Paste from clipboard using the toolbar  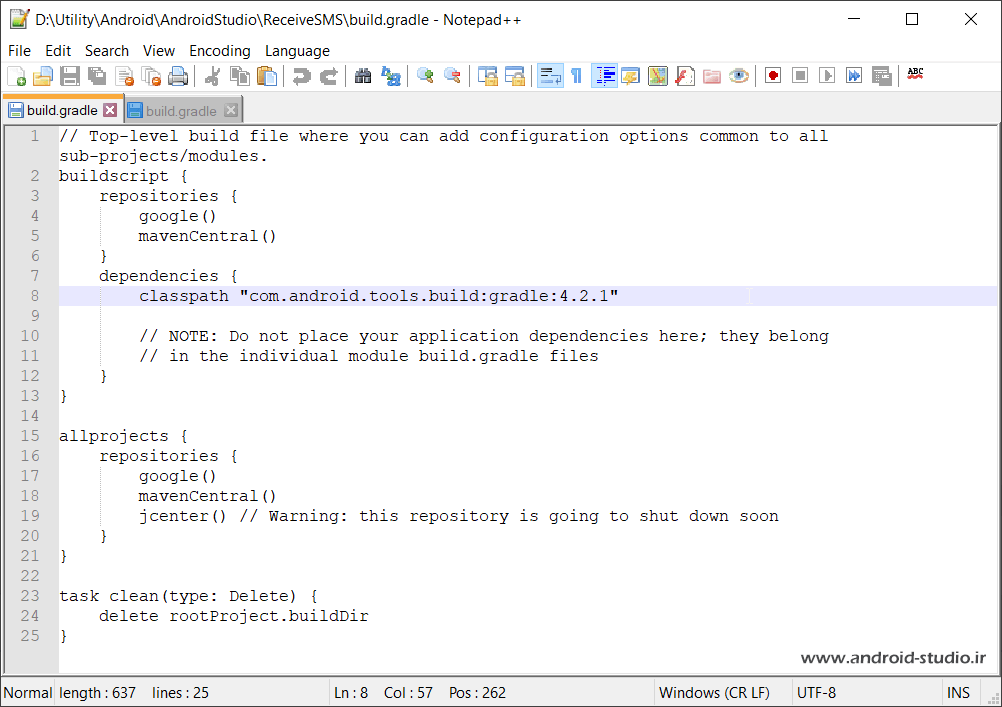coord(267,75)
